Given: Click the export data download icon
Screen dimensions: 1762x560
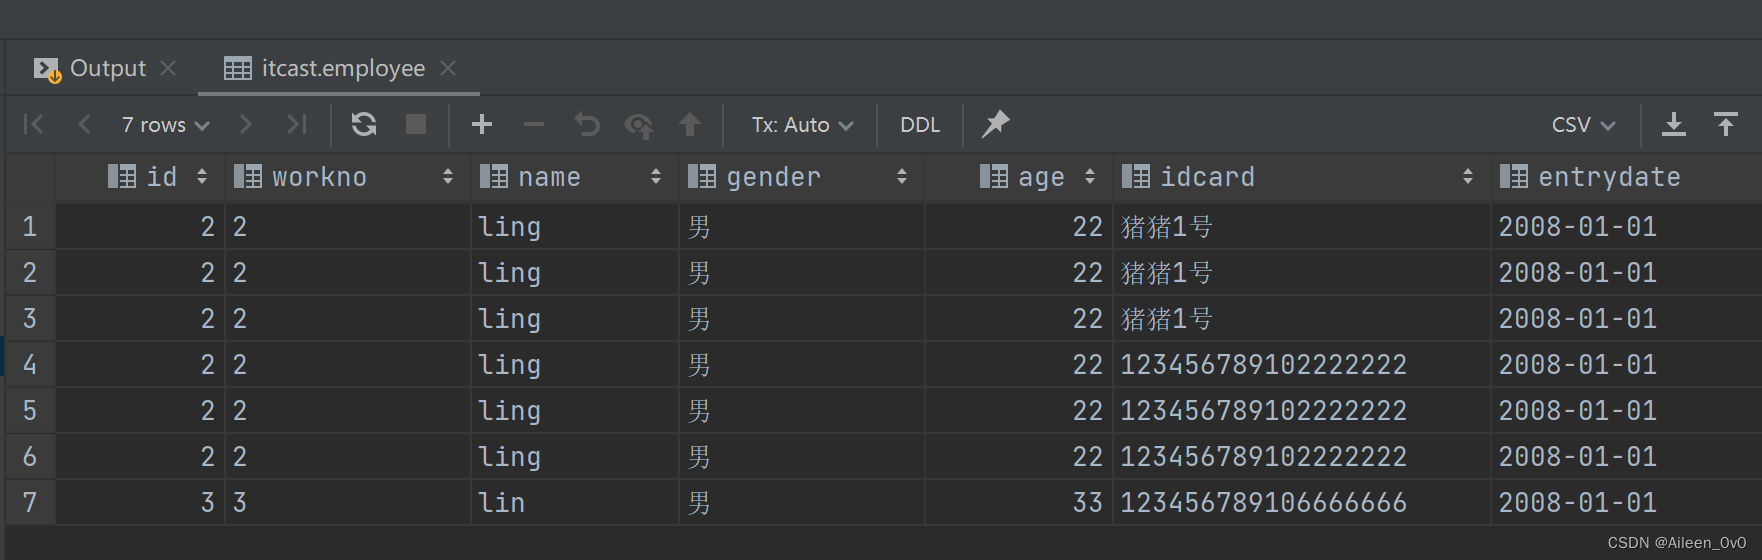Looking at the screenshot, I should pos(1673,124).
